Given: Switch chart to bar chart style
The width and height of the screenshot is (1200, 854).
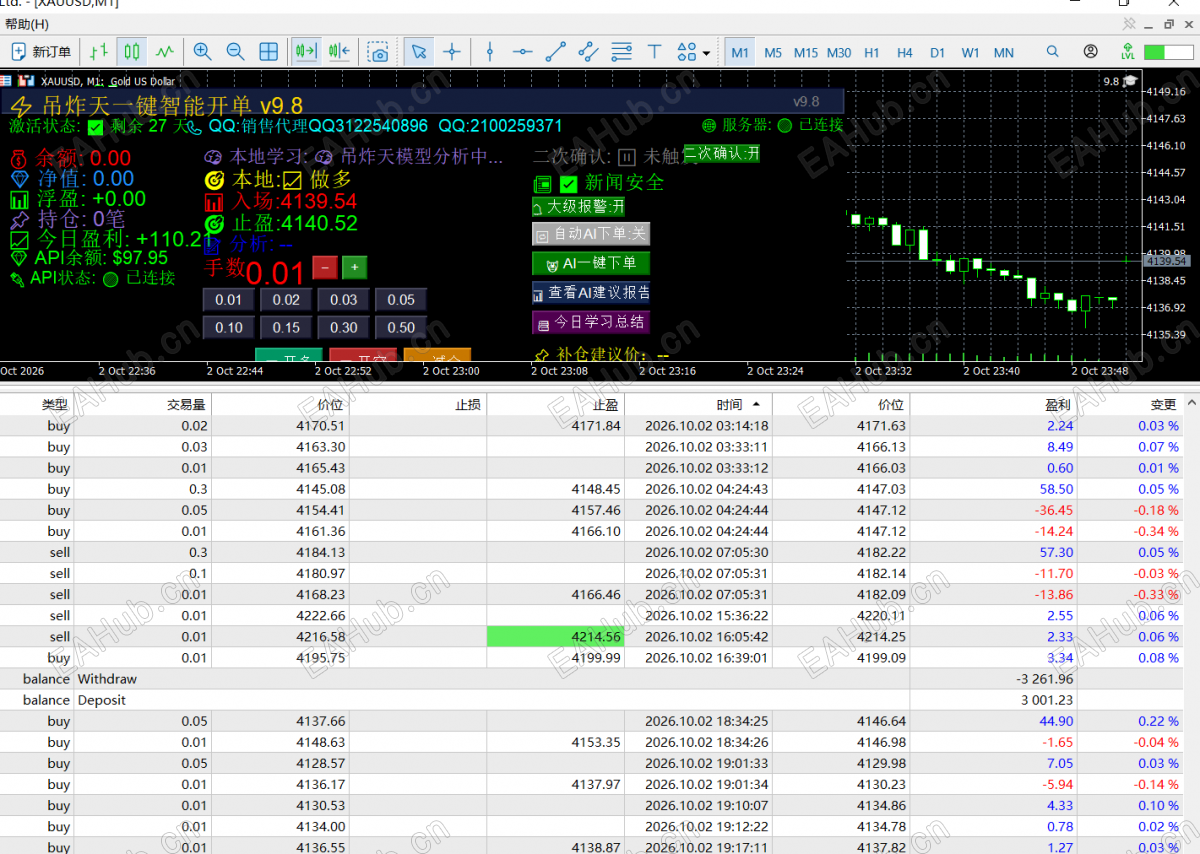Looking at the screenshot, I should [99, 52].
